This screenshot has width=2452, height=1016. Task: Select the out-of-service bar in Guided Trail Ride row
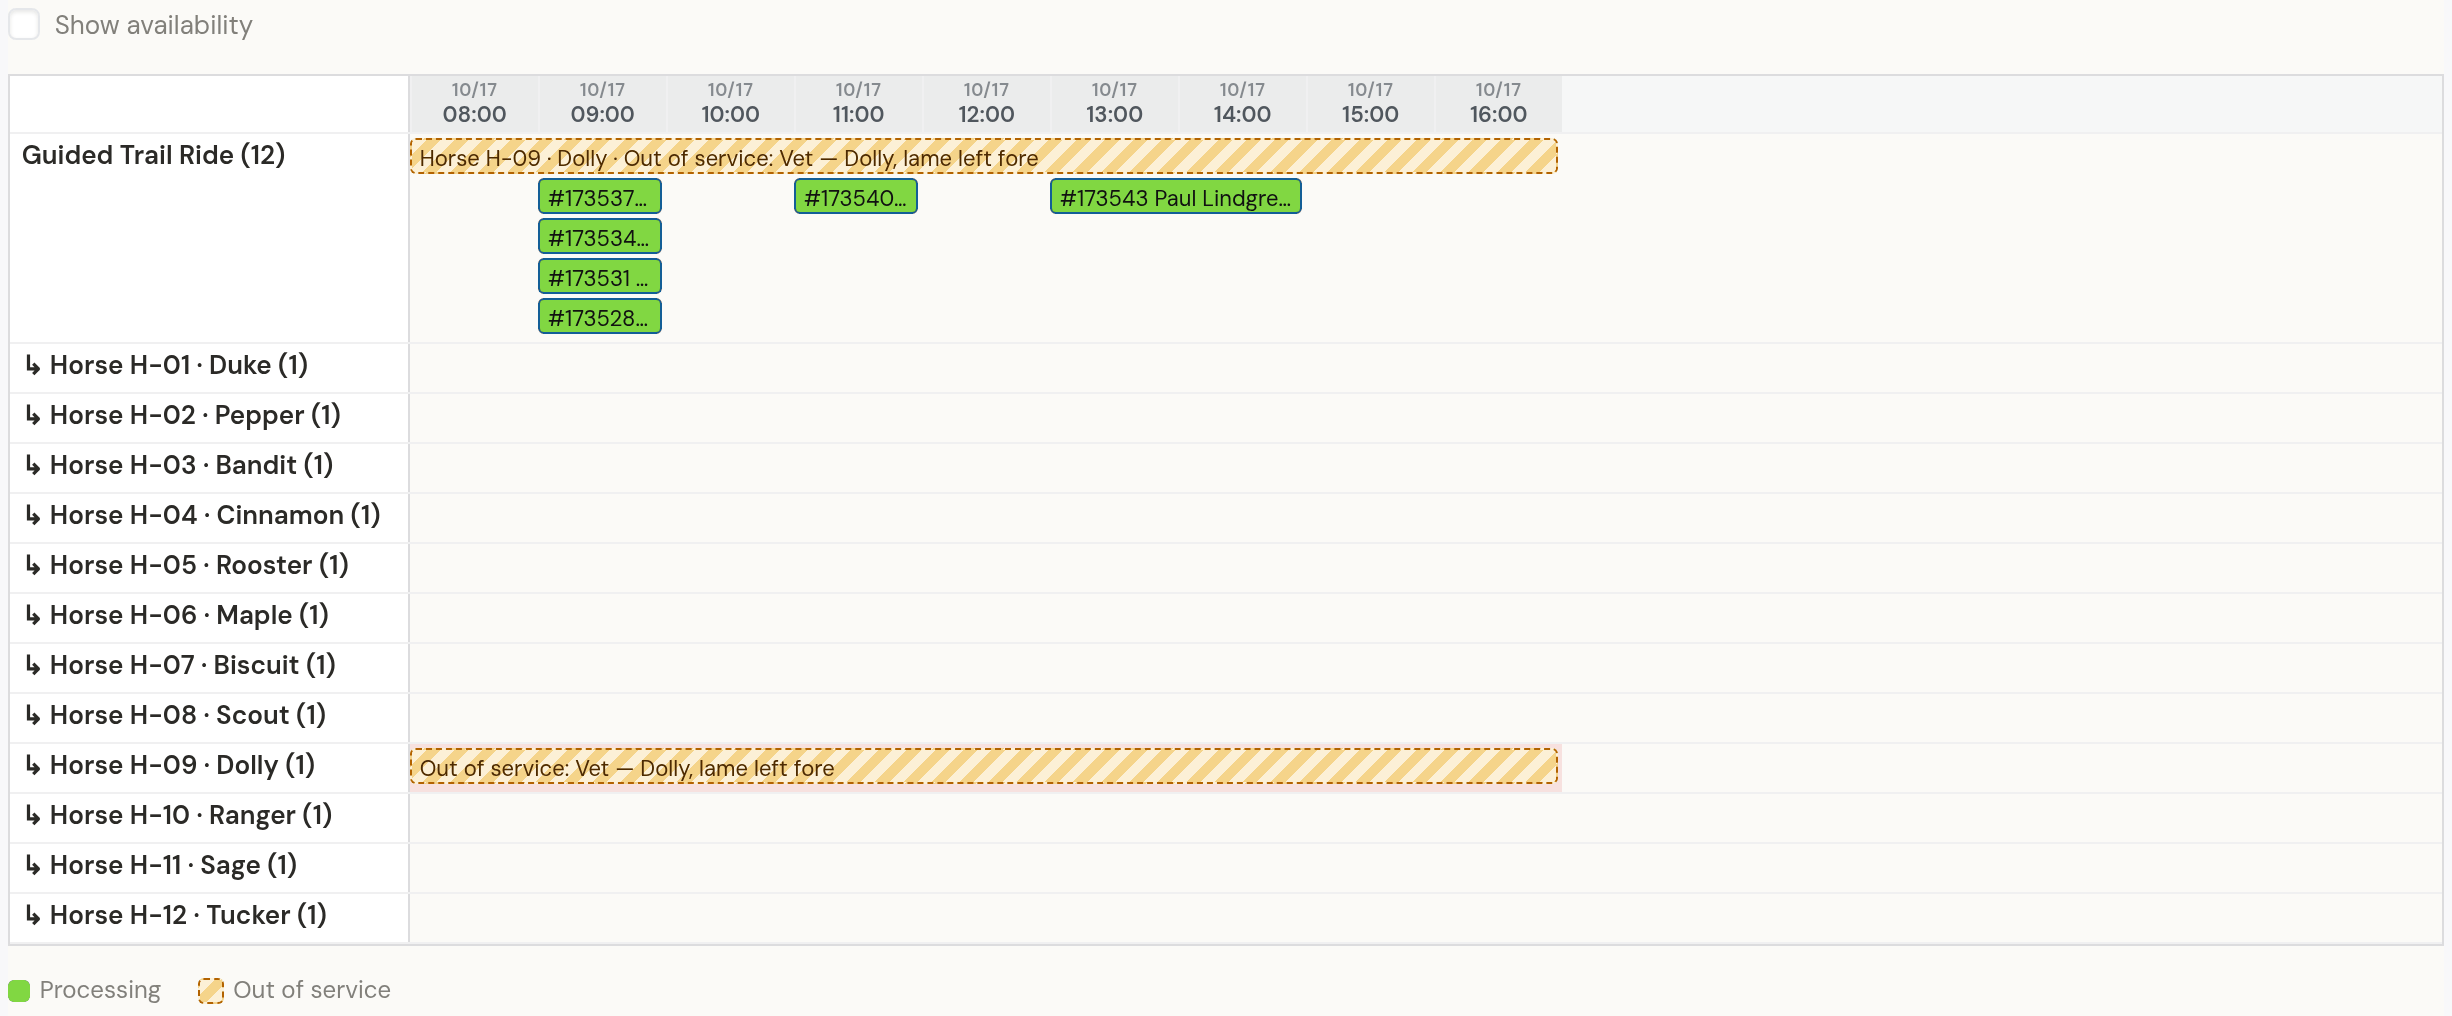click(984, 157)
